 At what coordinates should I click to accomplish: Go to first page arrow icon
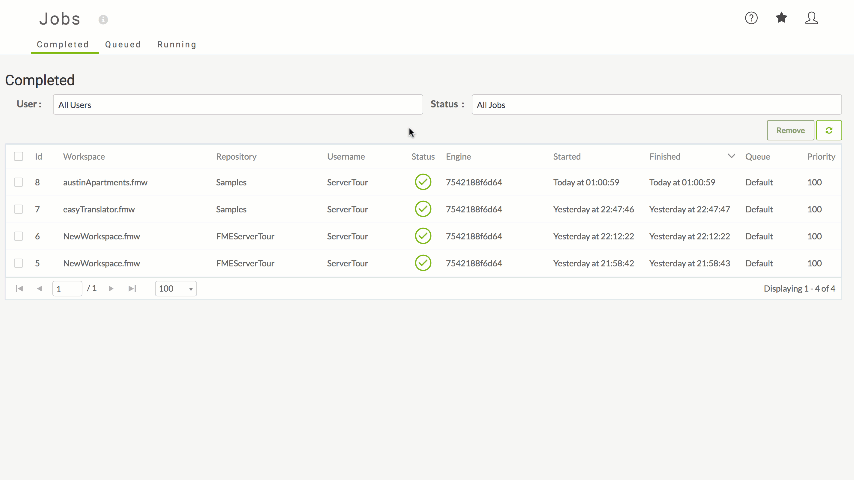[x=20, y=289]
